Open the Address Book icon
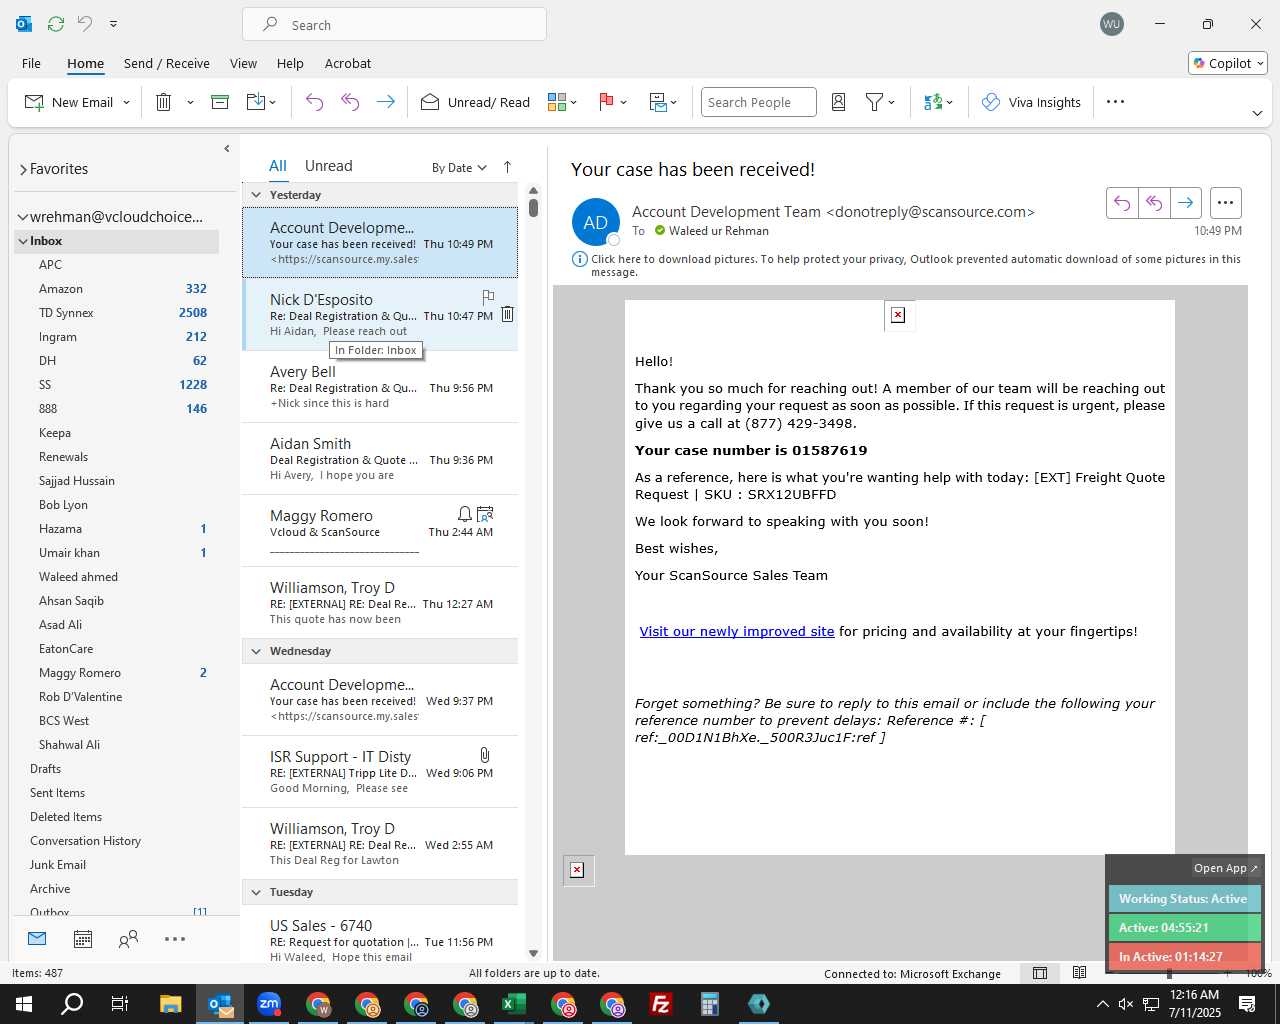 click(839, 102)
